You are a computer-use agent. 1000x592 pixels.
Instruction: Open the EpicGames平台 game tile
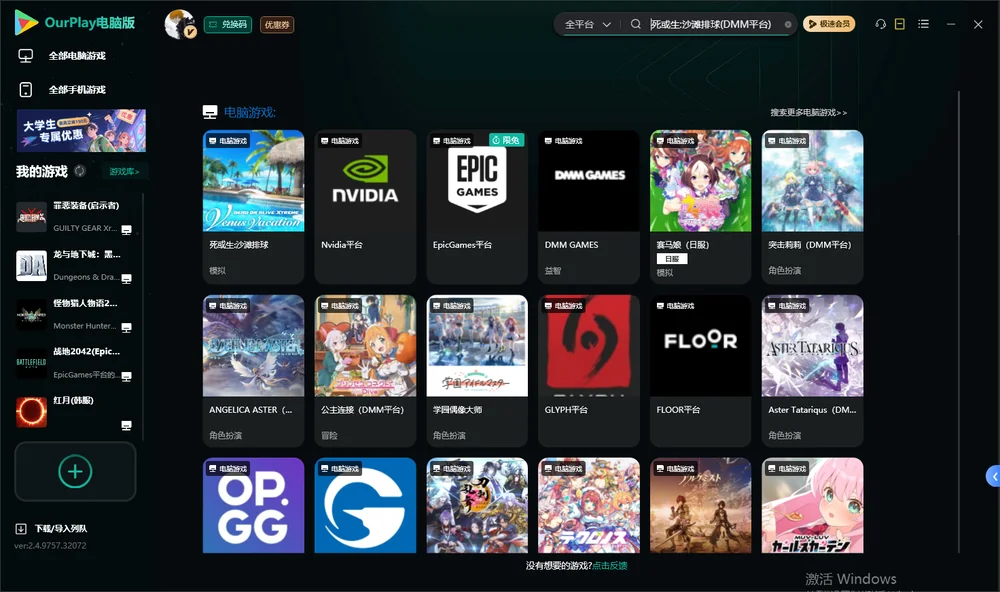(x=477, y=207)
